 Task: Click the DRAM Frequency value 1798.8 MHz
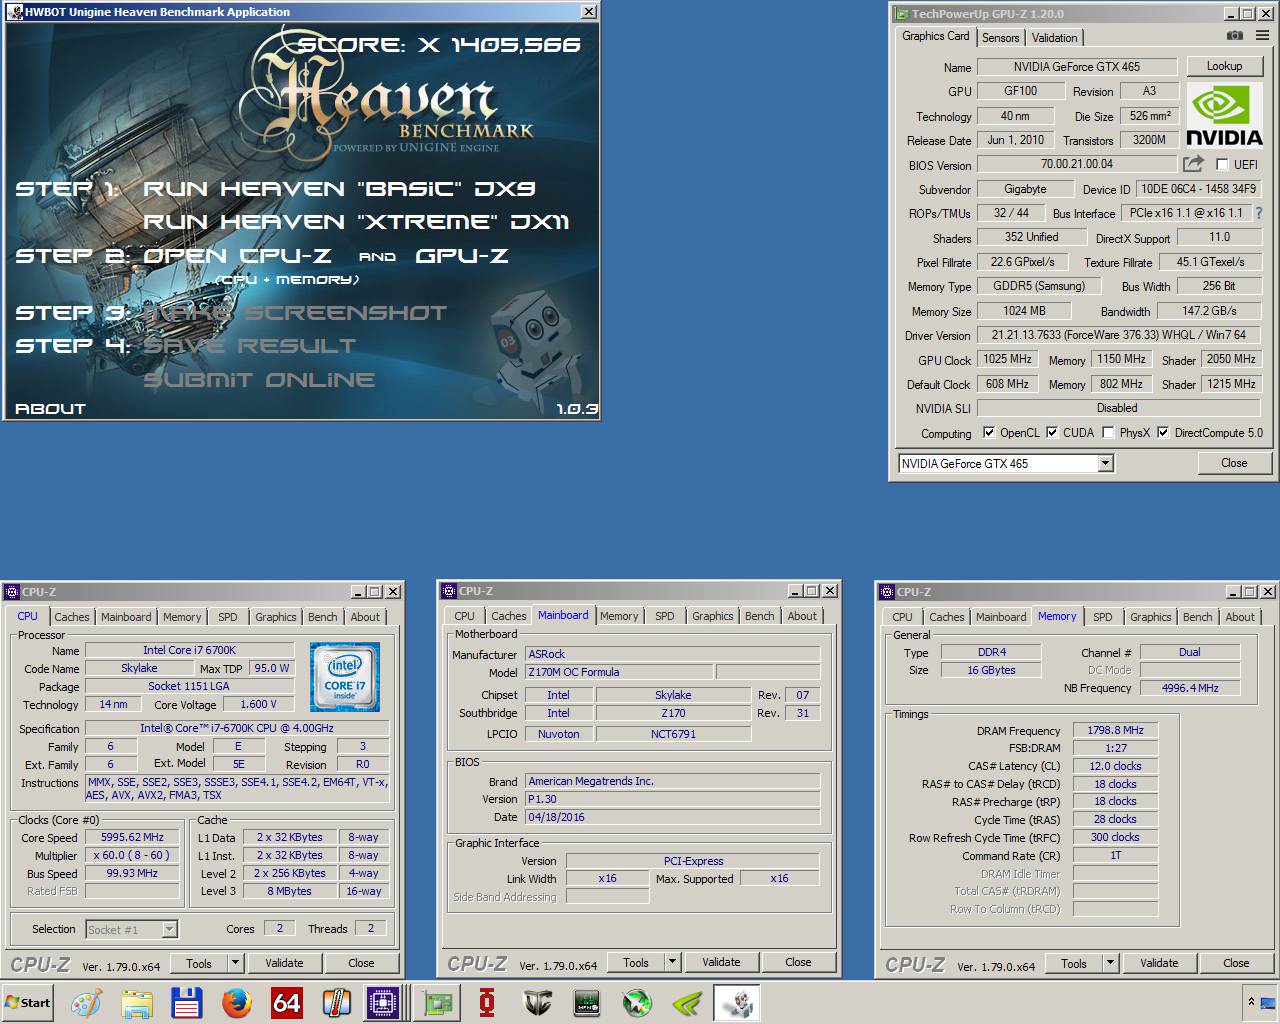[1115, 730]
